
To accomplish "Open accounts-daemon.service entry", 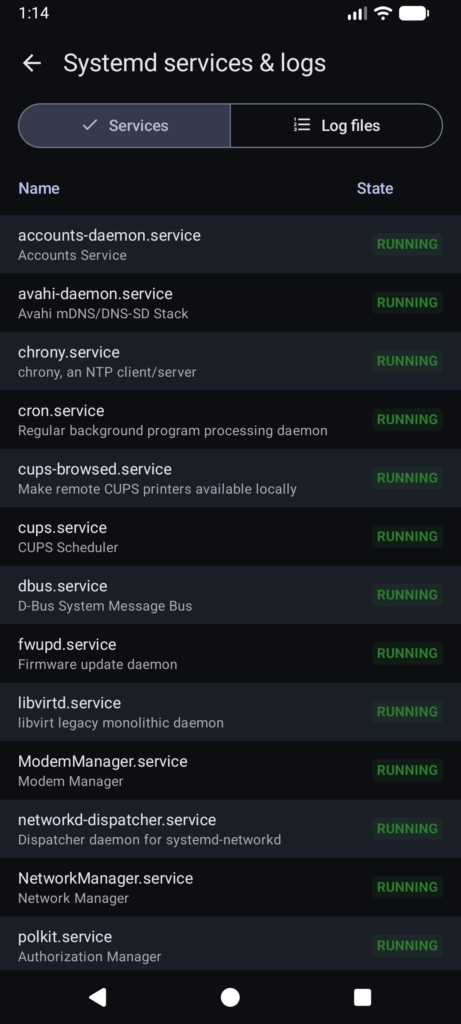I will (230, 244).
